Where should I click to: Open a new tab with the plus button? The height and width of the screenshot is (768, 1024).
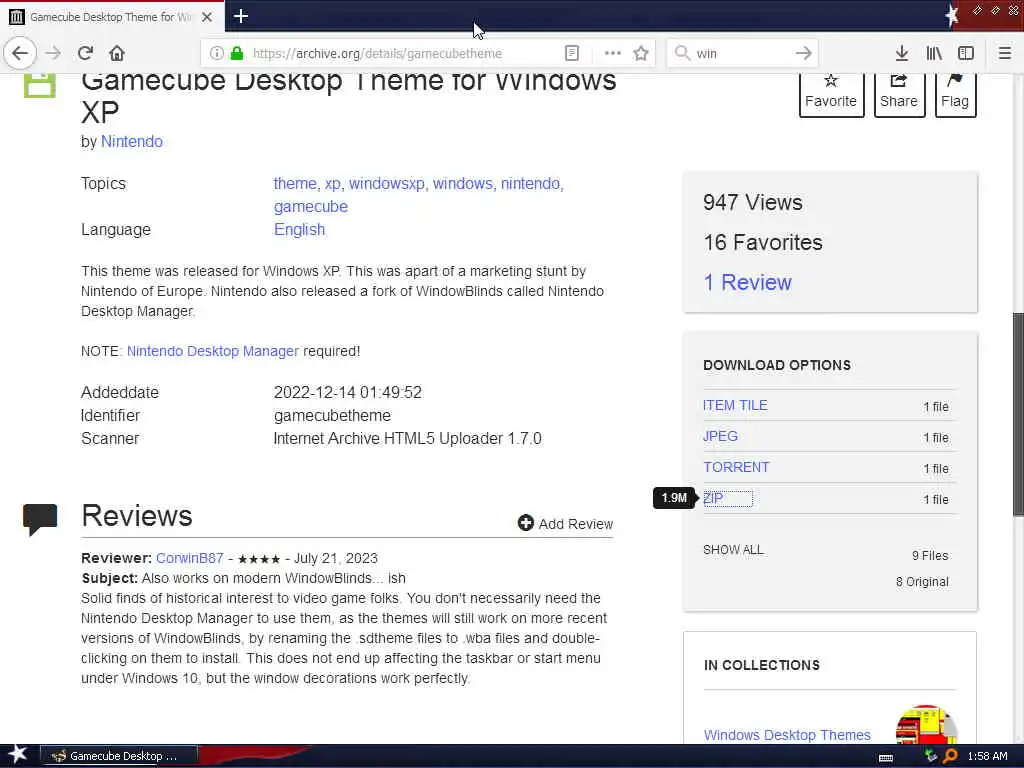[241, 16]
